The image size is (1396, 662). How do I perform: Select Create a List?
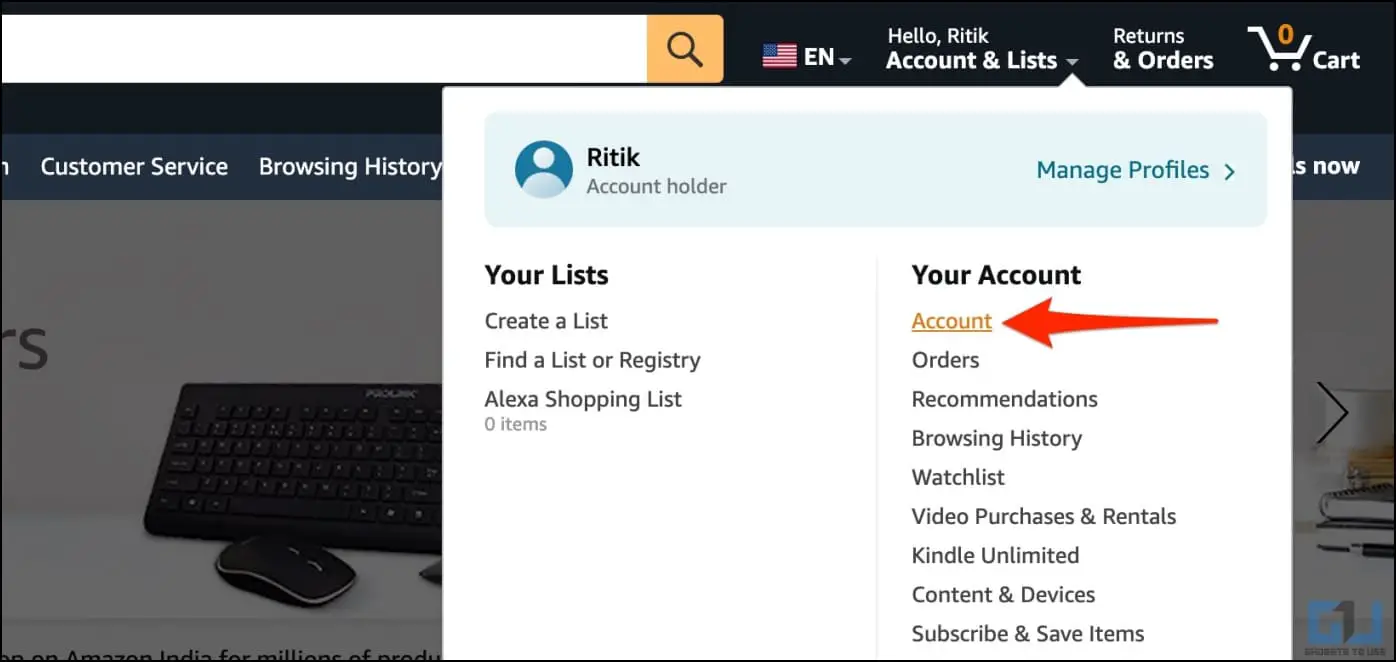(546, 321)
